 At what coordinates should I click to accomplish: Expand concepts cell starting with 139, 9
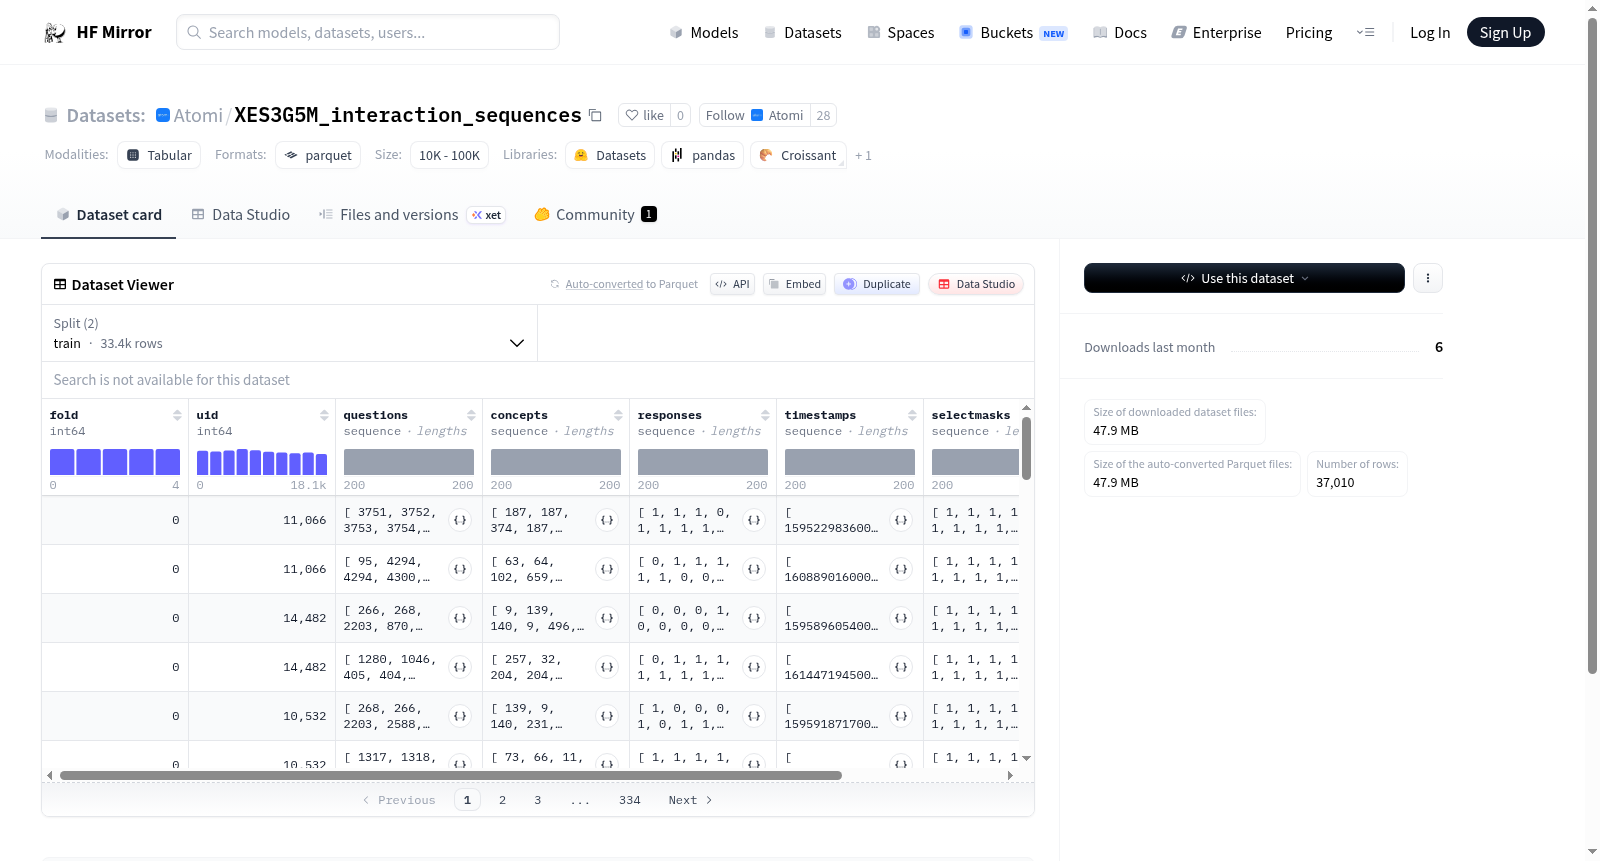607,716
